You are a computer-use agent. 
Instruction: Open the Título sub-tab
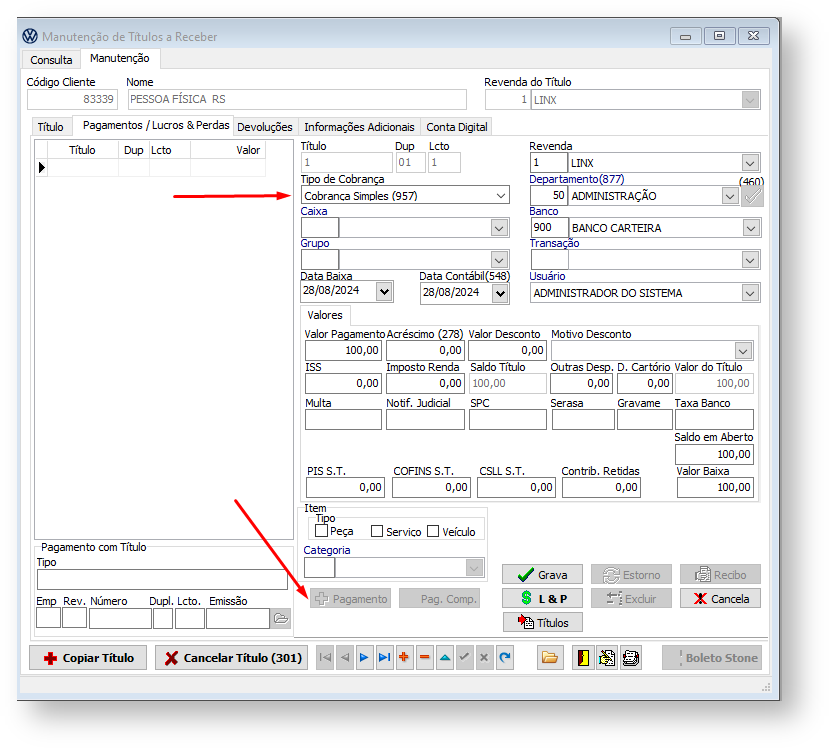tap(50, 127)
